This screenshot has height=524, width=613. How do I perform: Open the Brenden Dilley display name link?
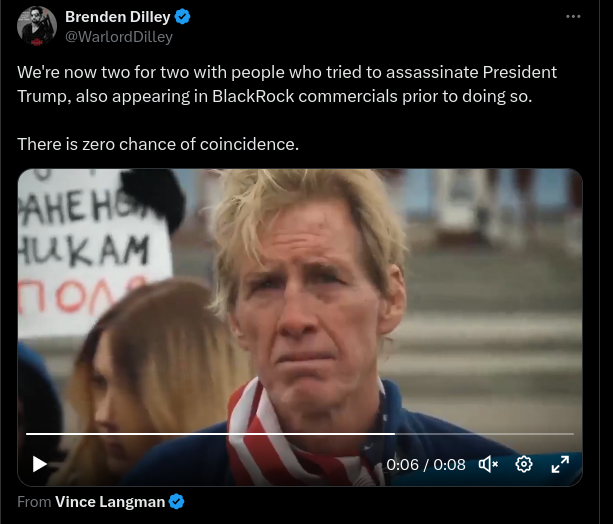coord(118,17)
